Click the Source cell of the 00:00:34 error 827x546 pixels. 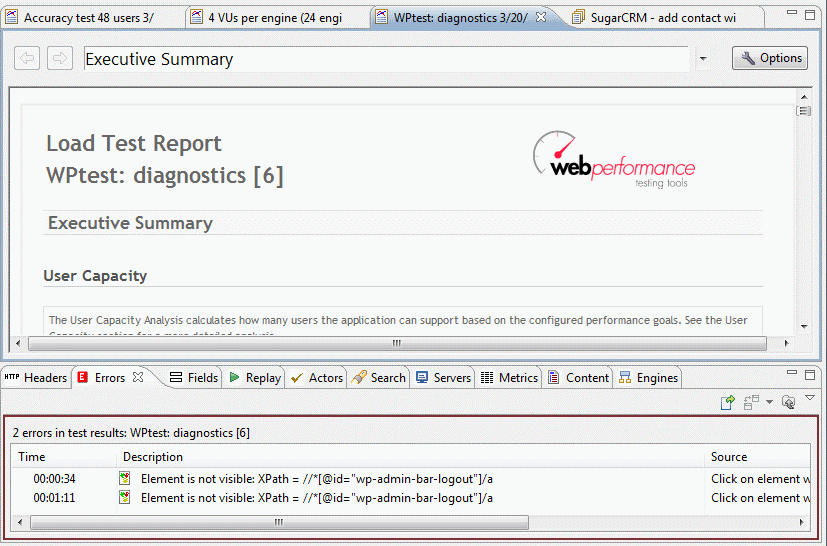point(760,479)
